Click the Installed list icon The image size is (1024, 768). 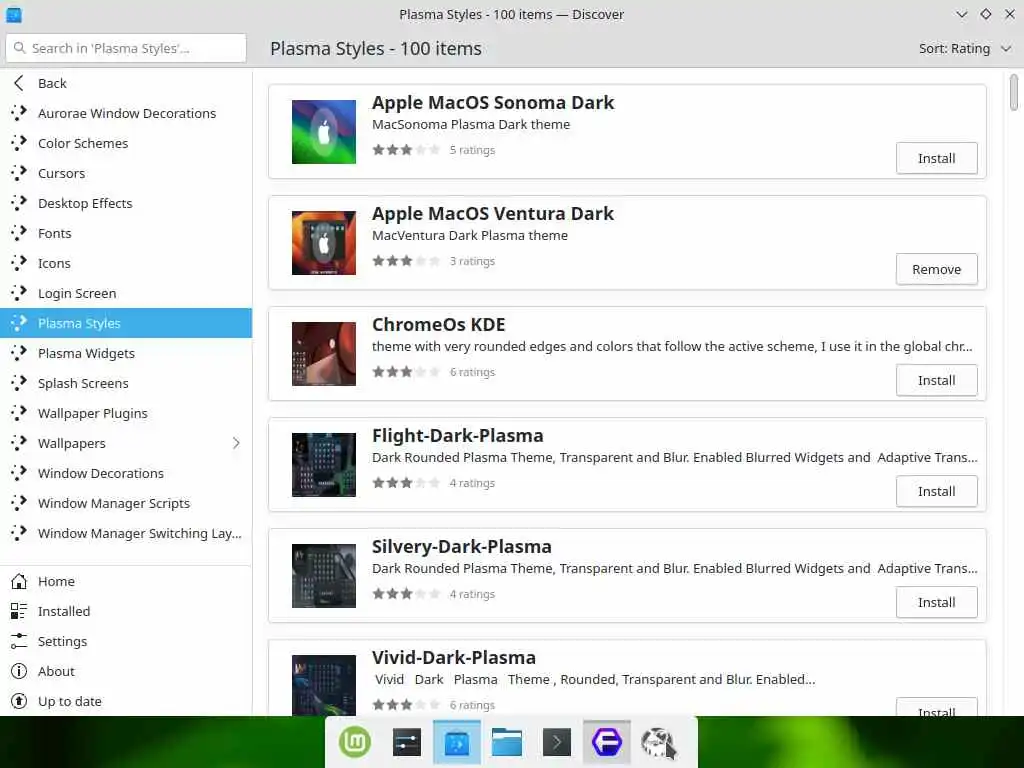coord(19,611)
